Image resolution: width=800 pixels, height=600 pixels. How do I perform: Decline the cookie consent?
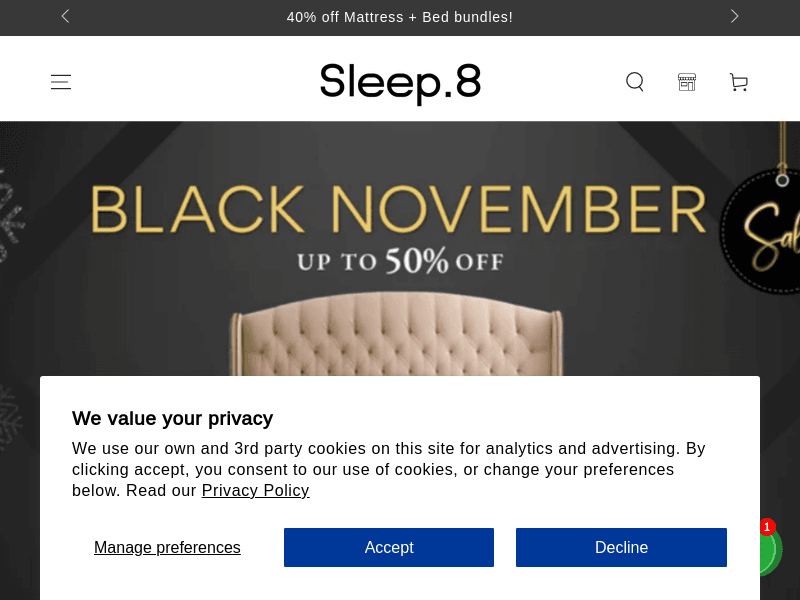(621, 547)
